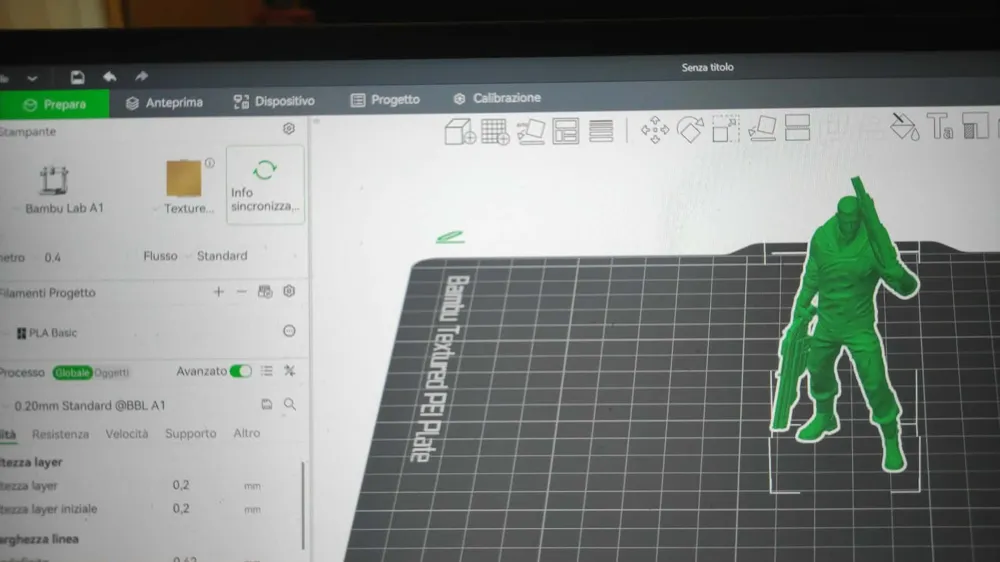Click the AMS filament sync icon
This screenshot has height=562, width=1000.
(265, 292)
